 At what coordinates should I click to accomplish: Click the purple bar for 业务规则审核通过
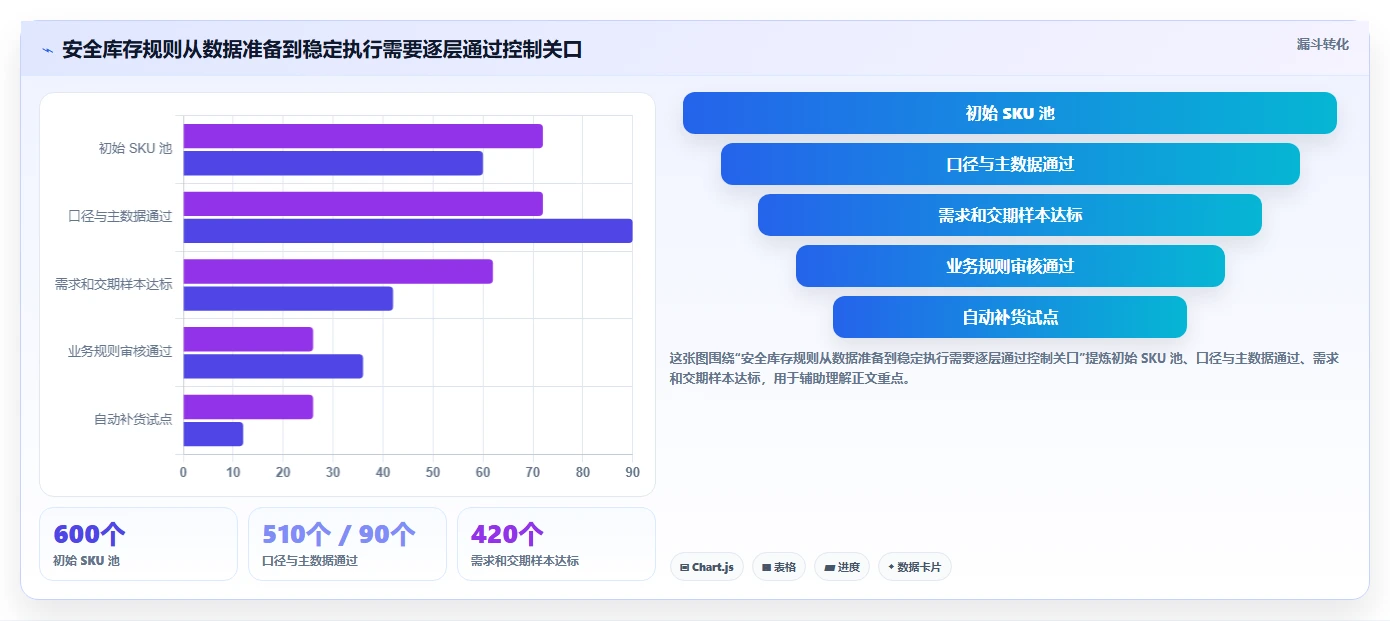tap(248, 339)
